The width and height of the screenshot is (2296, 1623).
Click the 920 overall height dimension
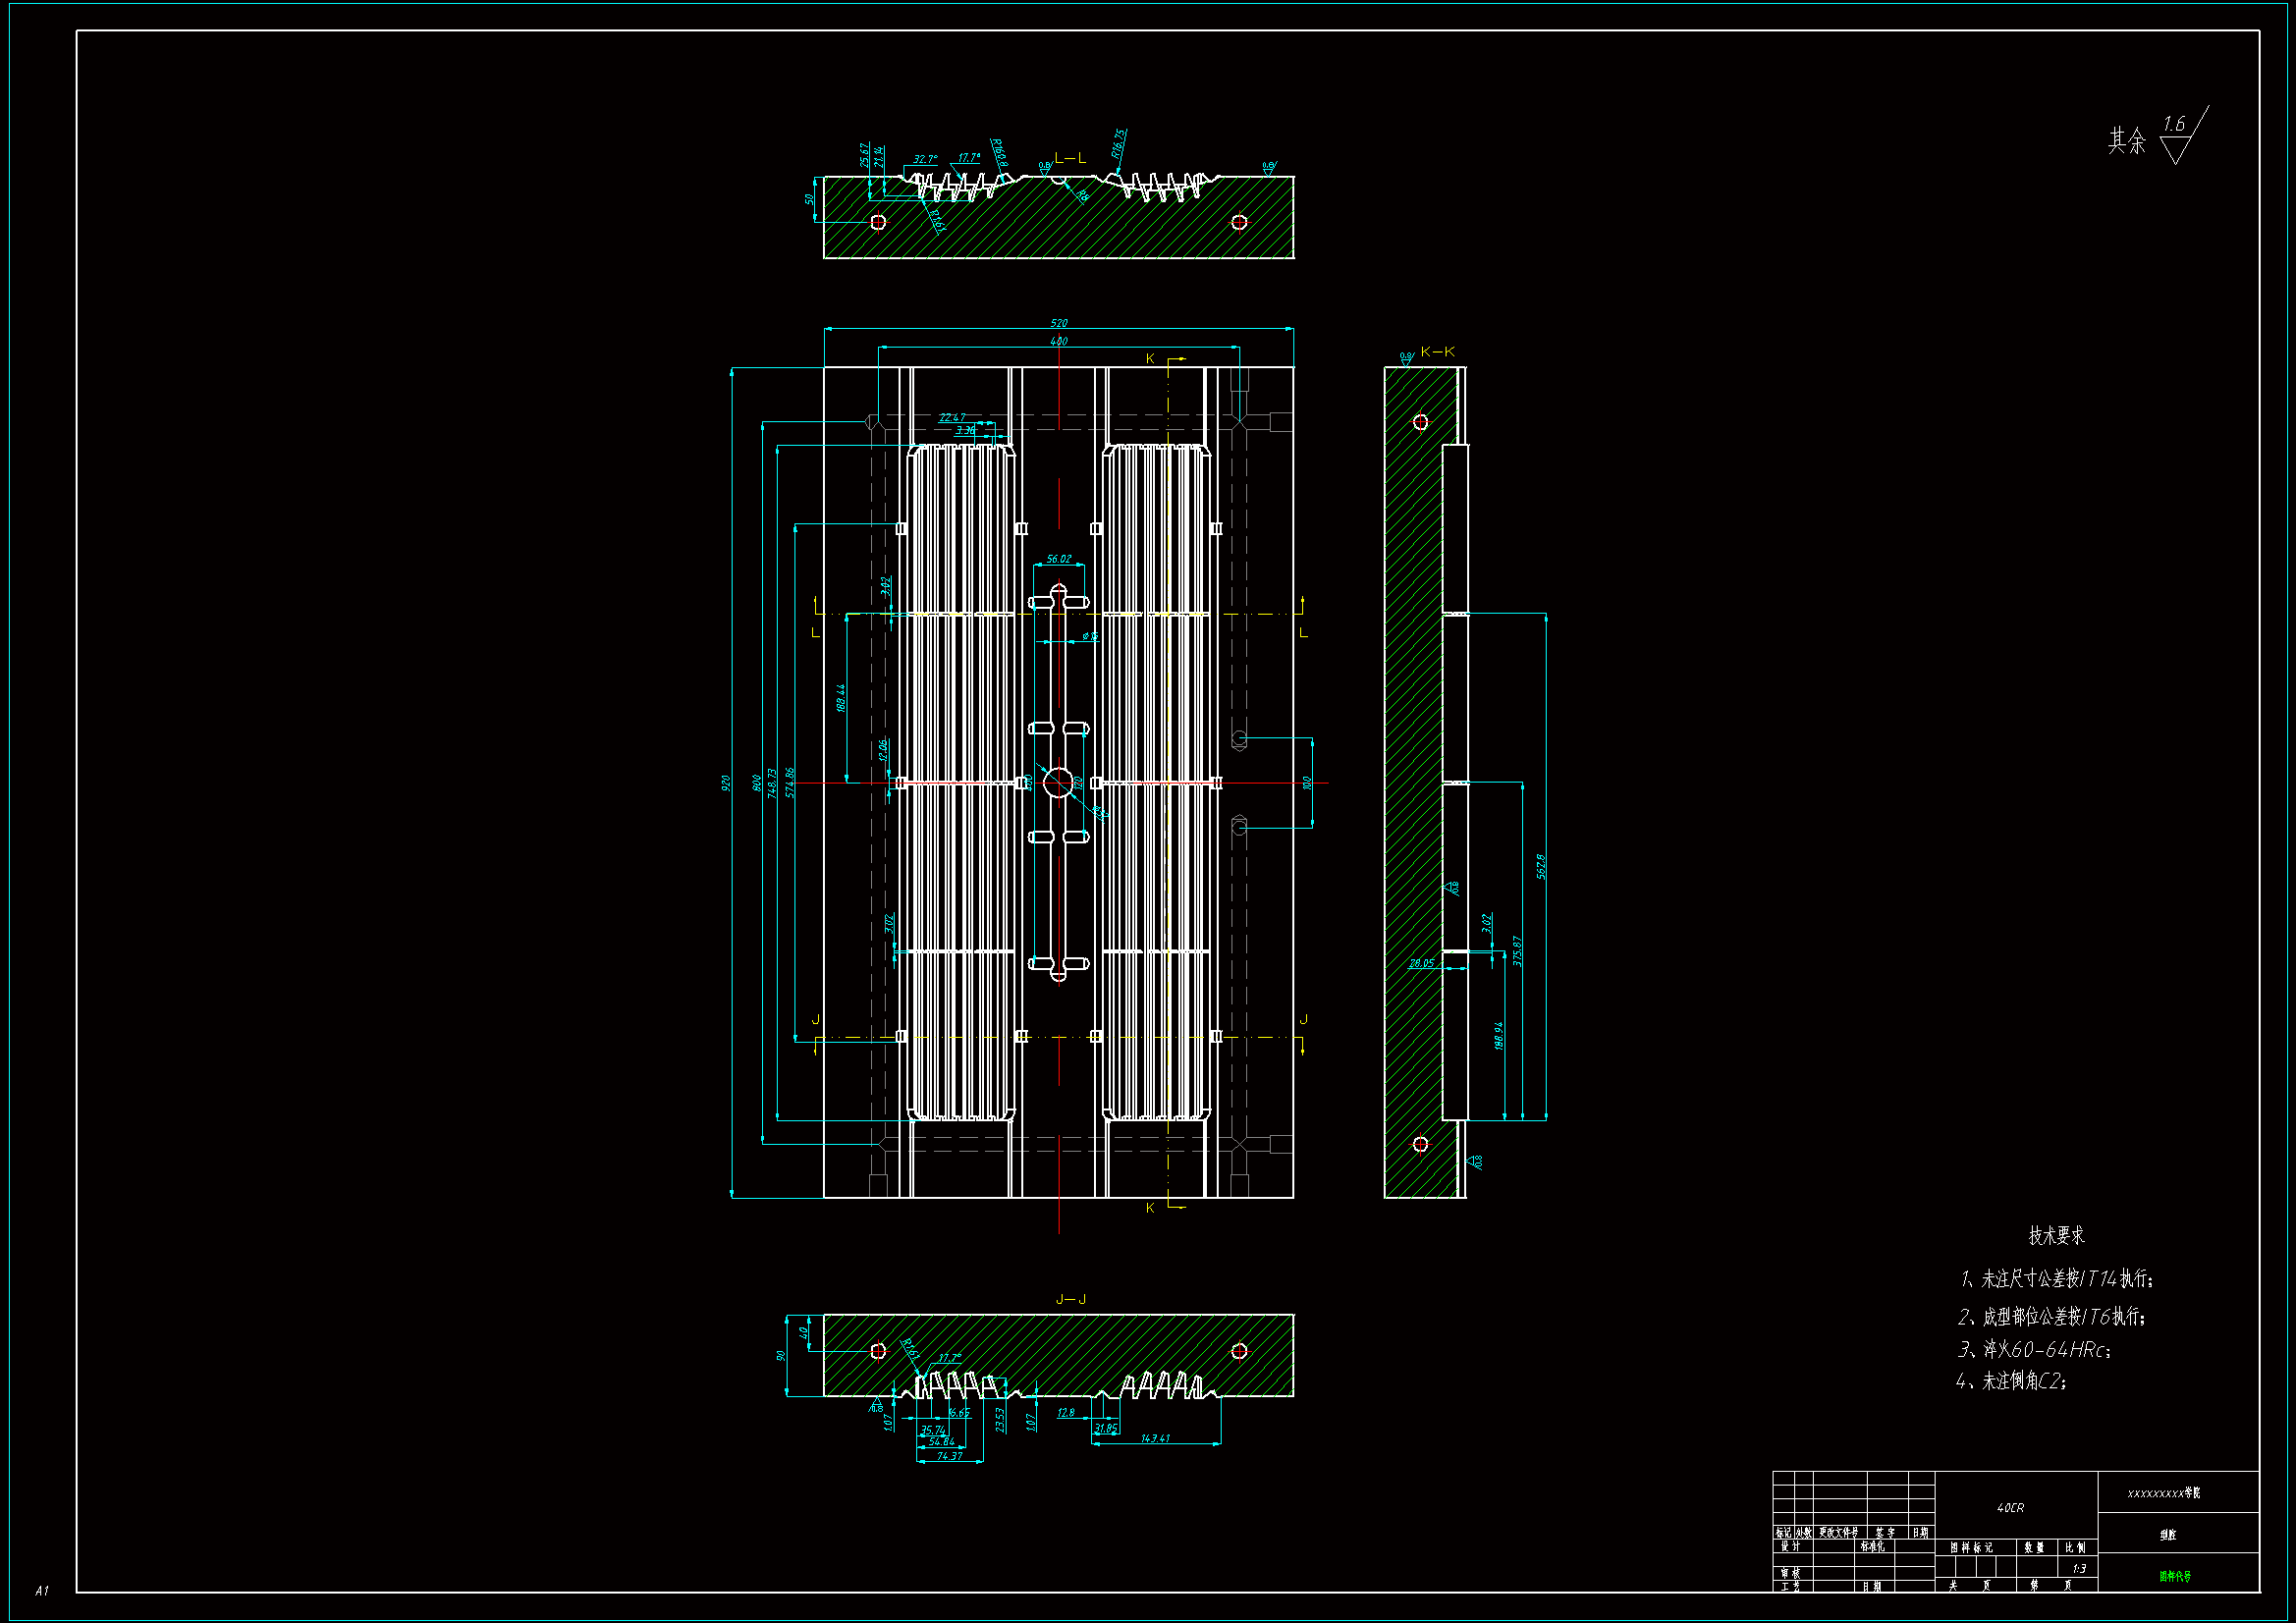click(726, 783)
